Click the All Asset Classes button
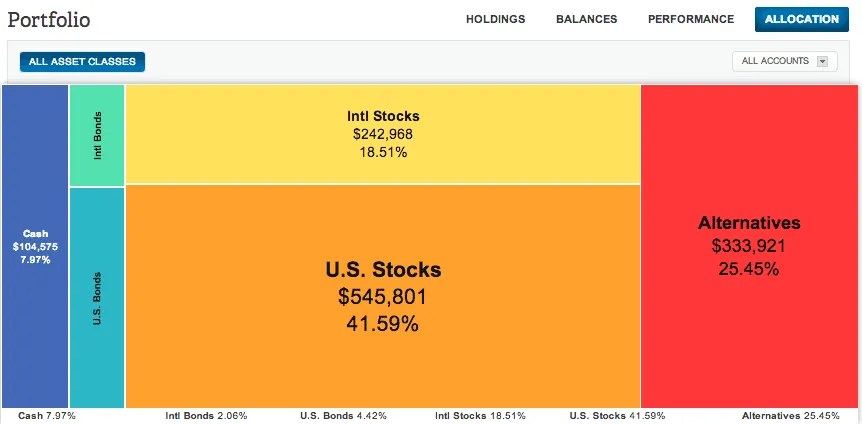The width and height of the screenshot is (862, 424). (x=82, y=62)
